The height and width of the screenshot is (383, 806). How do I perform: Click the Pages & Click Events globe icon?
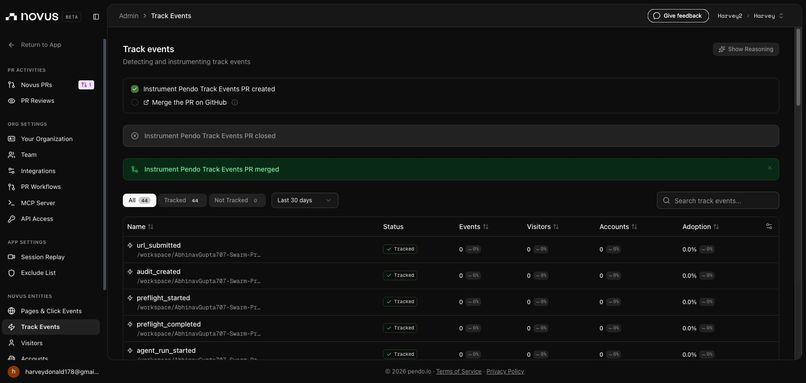pyautogui.click(x=11, y=311)
